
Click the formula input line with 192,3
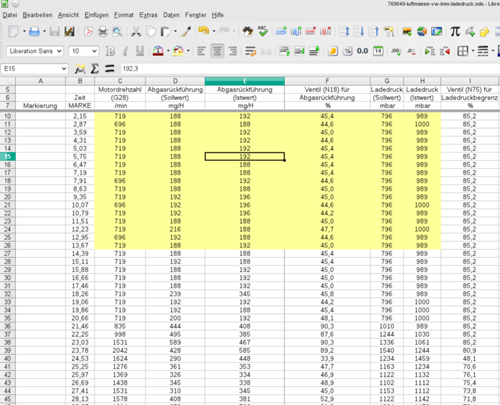point(310,69)
